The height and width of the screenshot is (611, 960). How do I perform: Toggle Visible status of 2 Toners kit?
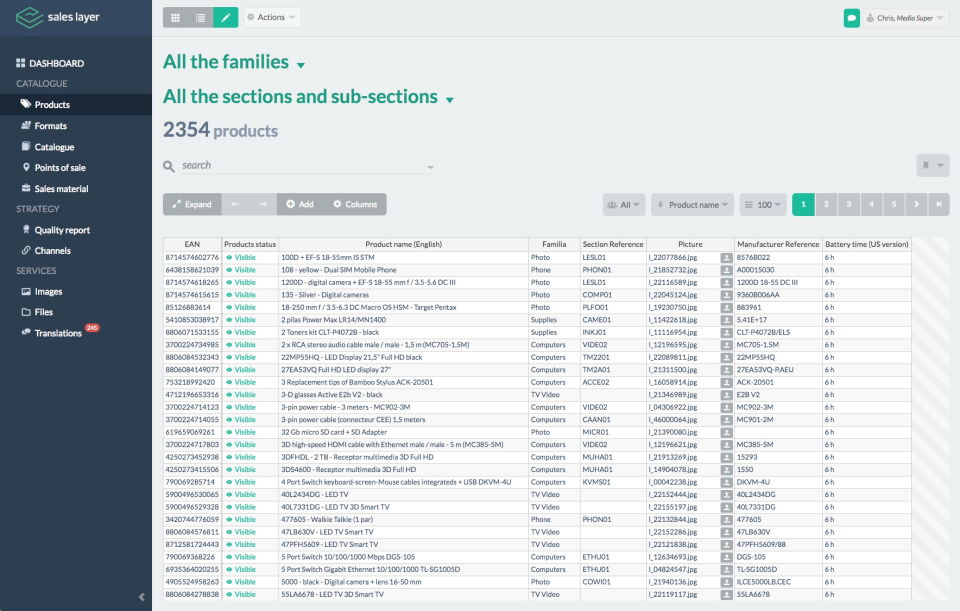coord(241,332)
